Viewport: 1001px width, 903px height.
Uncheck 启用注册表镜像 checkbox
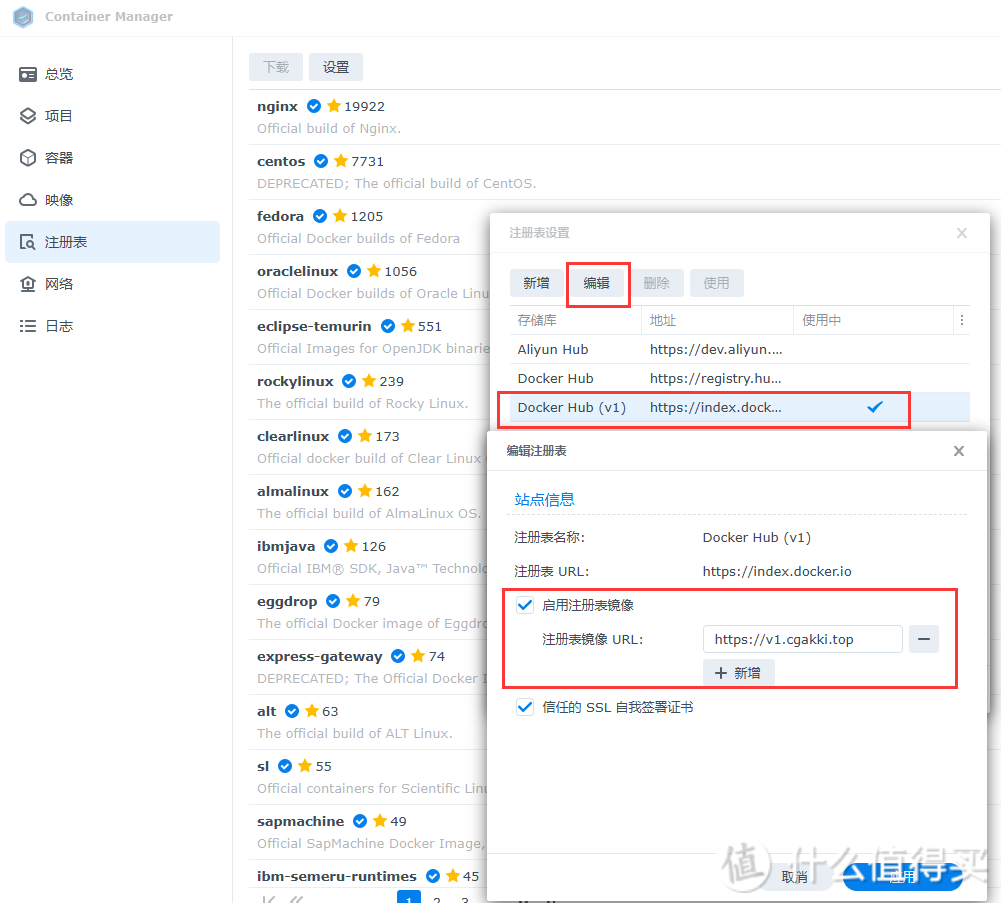(525, 605)
